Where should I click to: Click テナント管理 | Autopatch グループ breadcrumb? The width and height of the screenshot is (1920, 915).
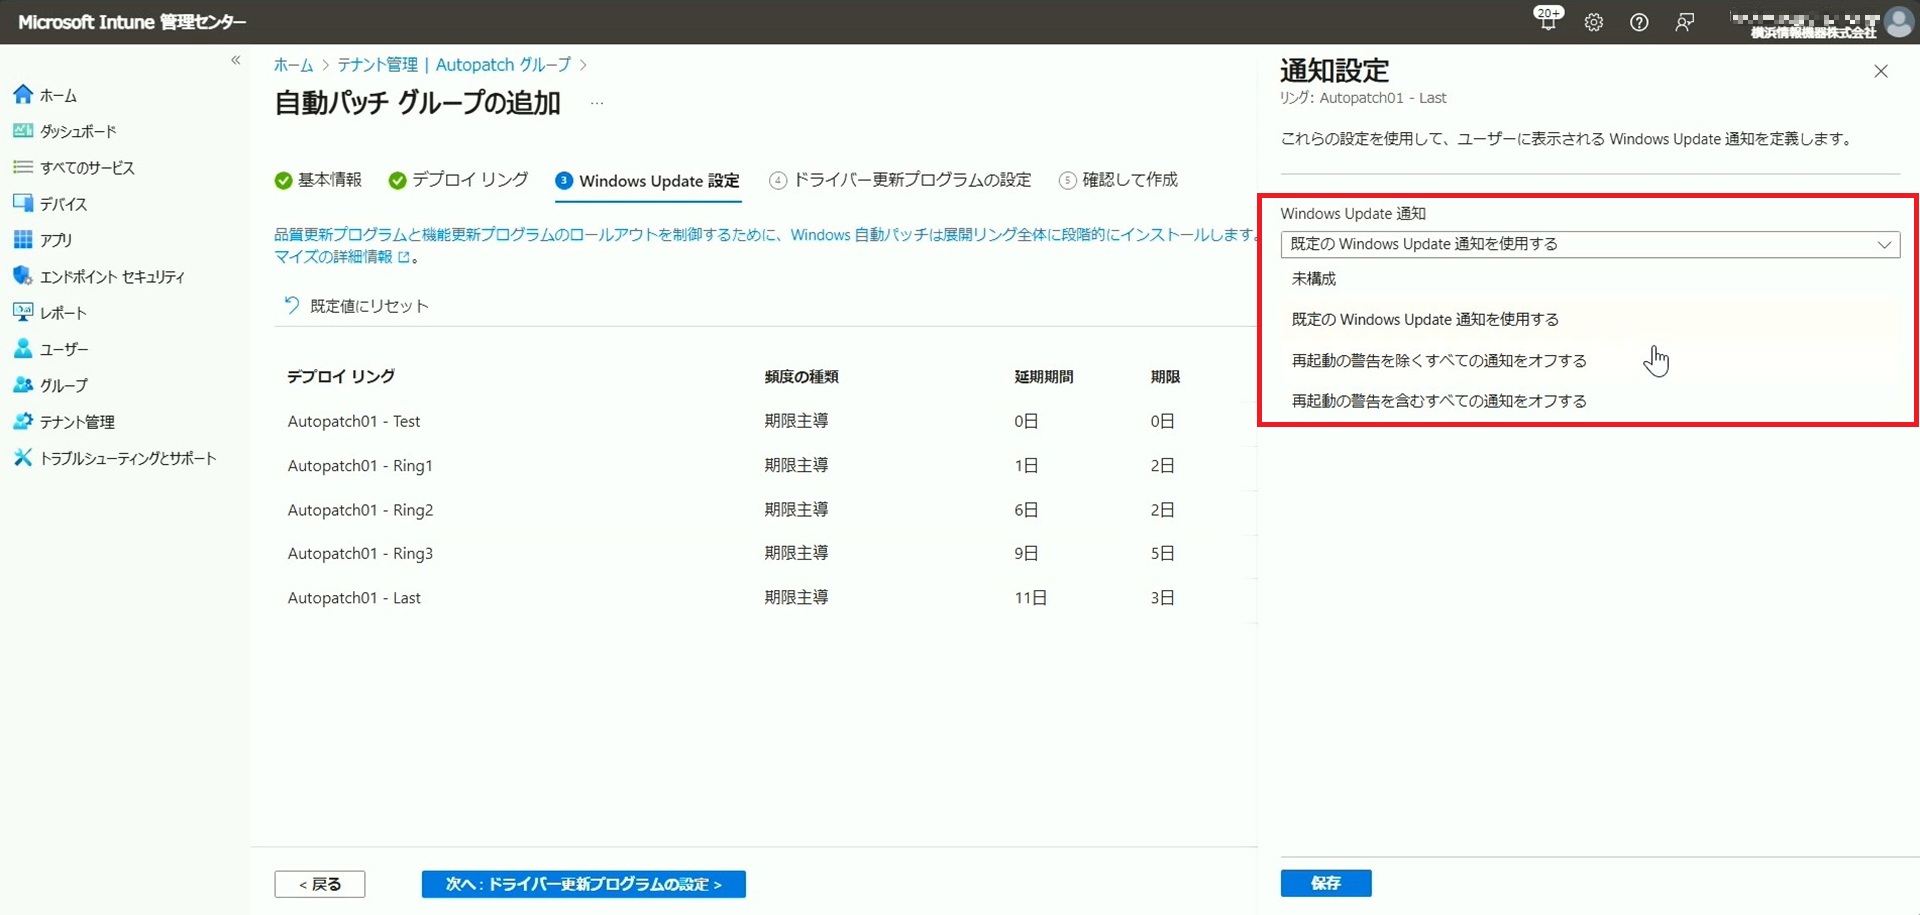(x=454, y=65)
